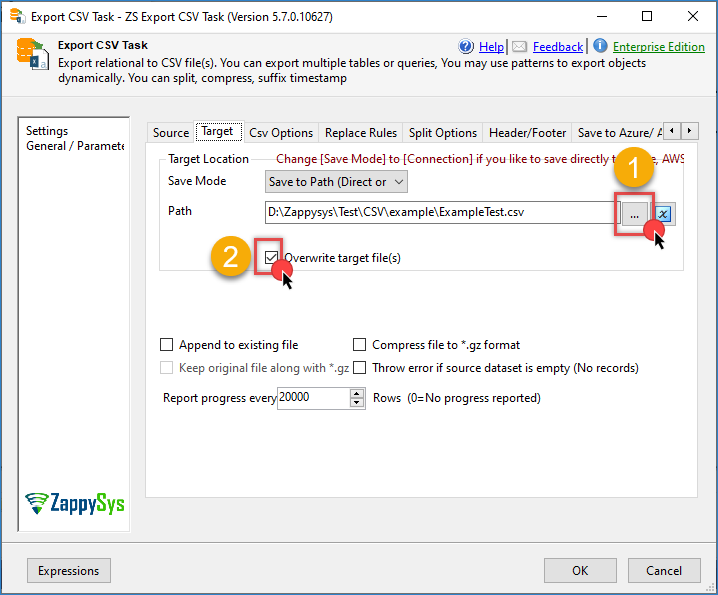The width and height of the screenshot is (718, 595).
Task: Maximize the Export CSV Task window
Action: (647, 16)
